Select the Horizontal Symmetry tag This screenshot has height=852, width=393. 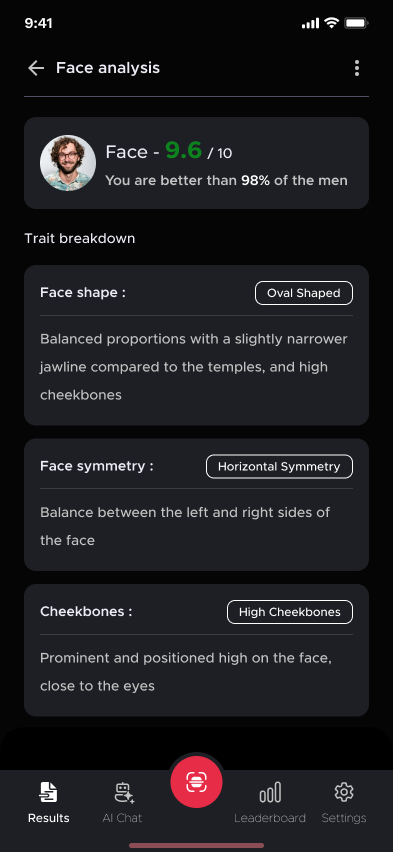pyautogui.click(x=279, y=467)
